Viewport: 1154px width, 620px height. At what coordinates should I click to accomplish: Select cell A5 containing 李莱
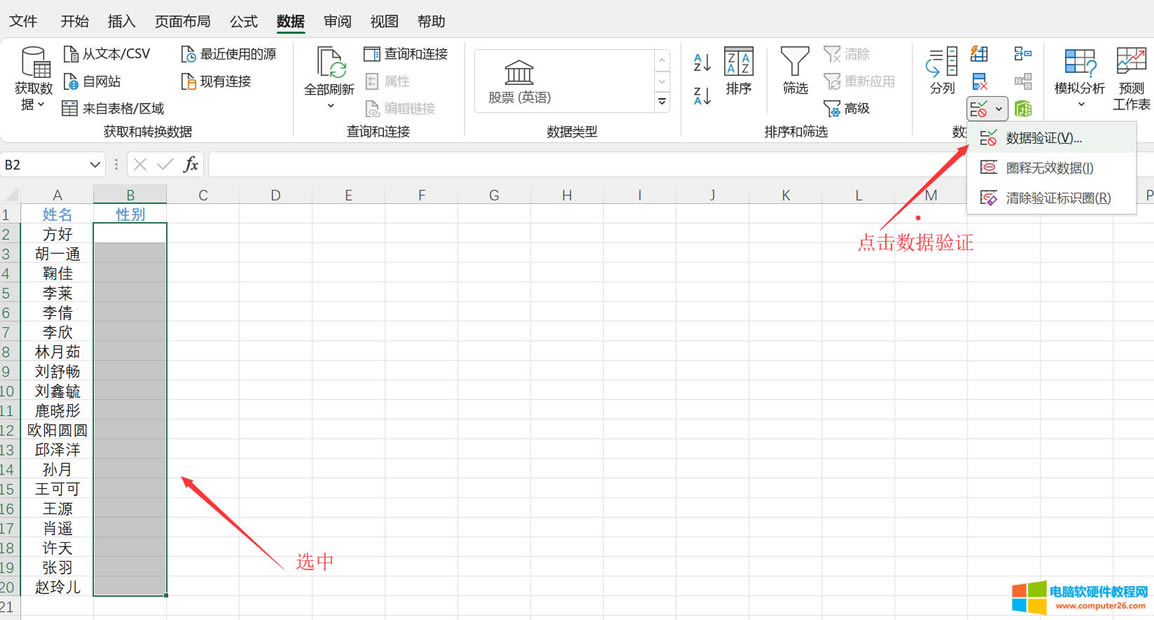click(x=57, y=293)
